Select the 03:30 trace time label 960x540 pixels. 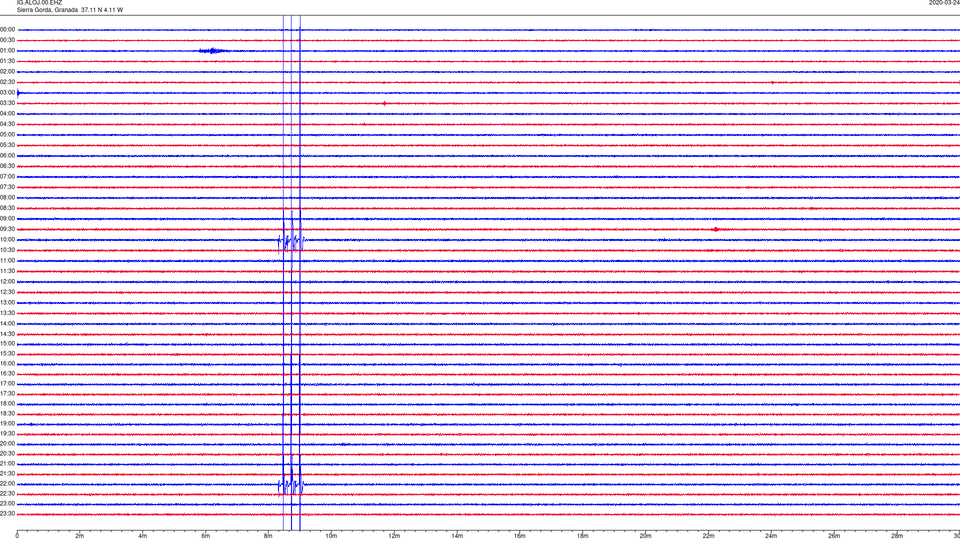coord(7,103)
